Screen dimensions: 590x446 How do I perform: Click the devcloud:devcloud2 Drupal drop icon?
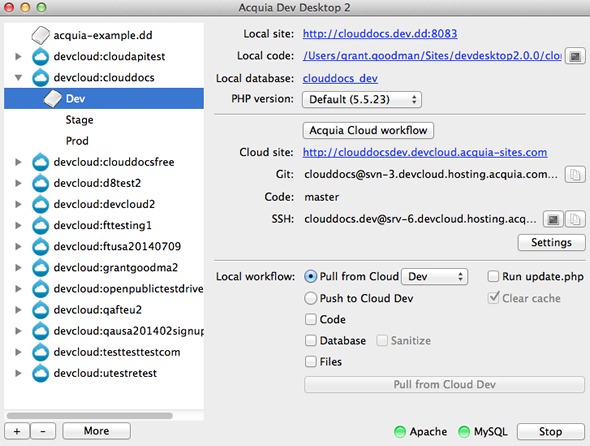40,204
